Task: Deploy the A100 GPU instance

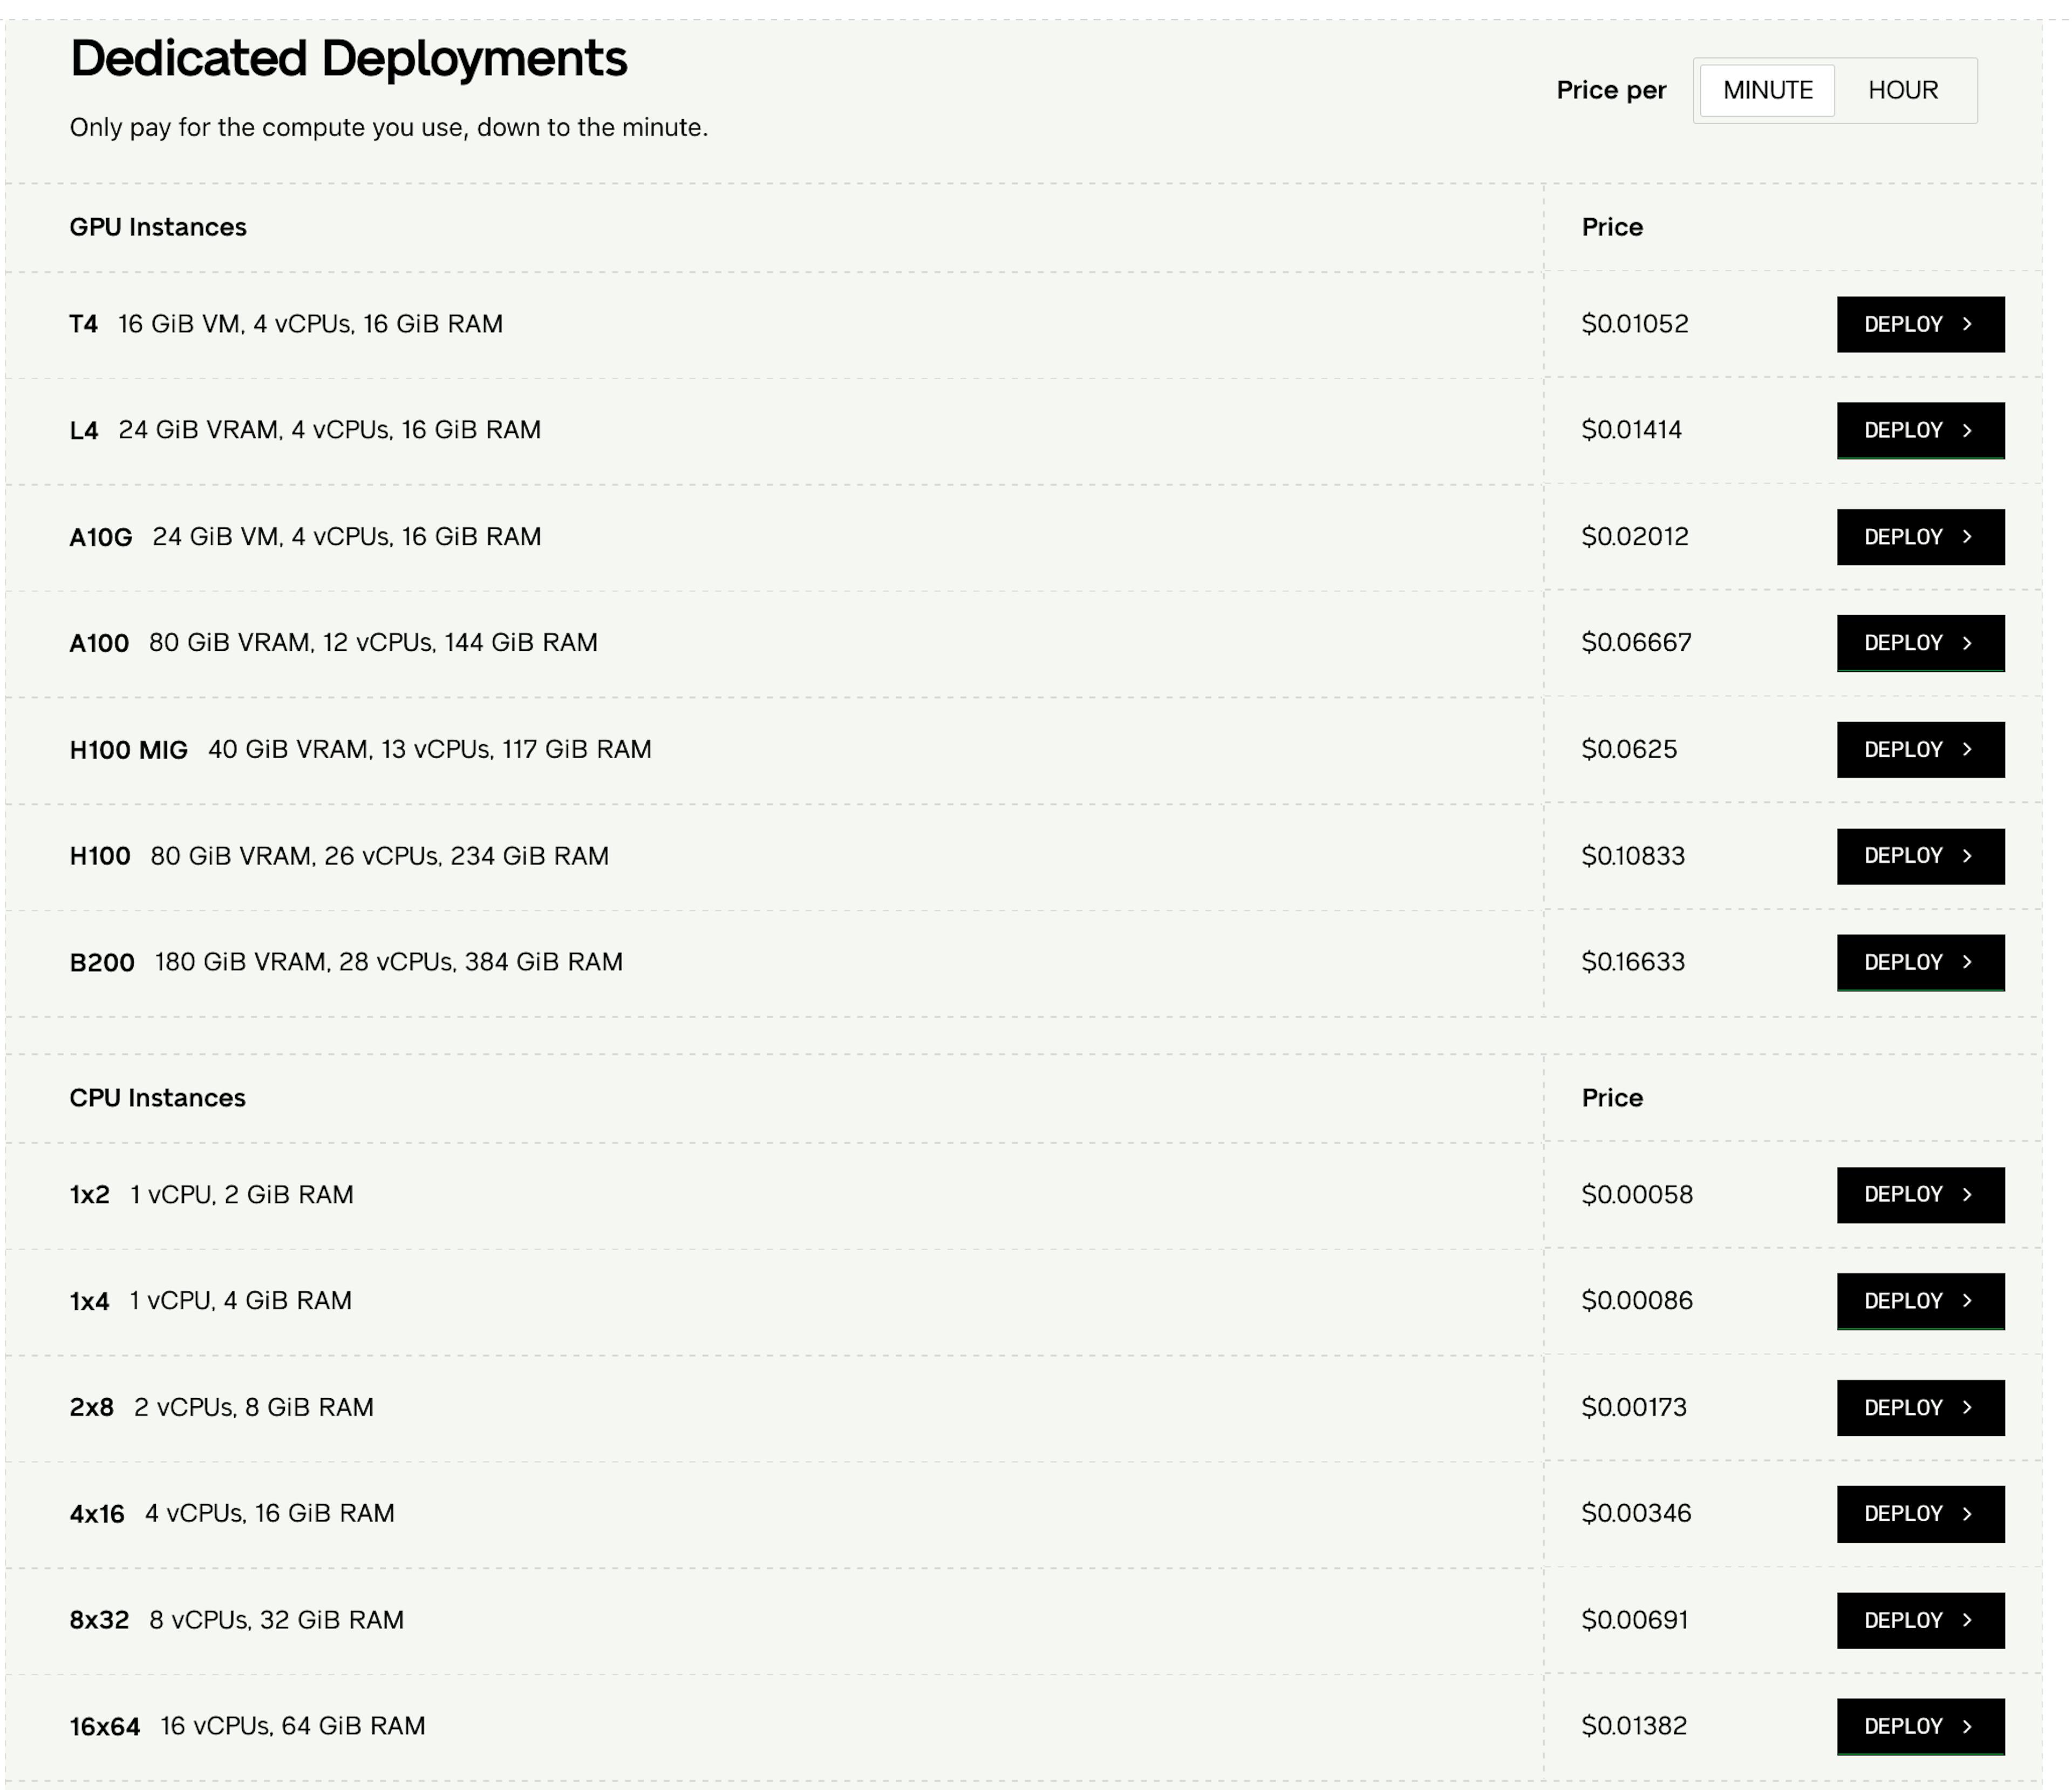Action: click(1920, 643)
